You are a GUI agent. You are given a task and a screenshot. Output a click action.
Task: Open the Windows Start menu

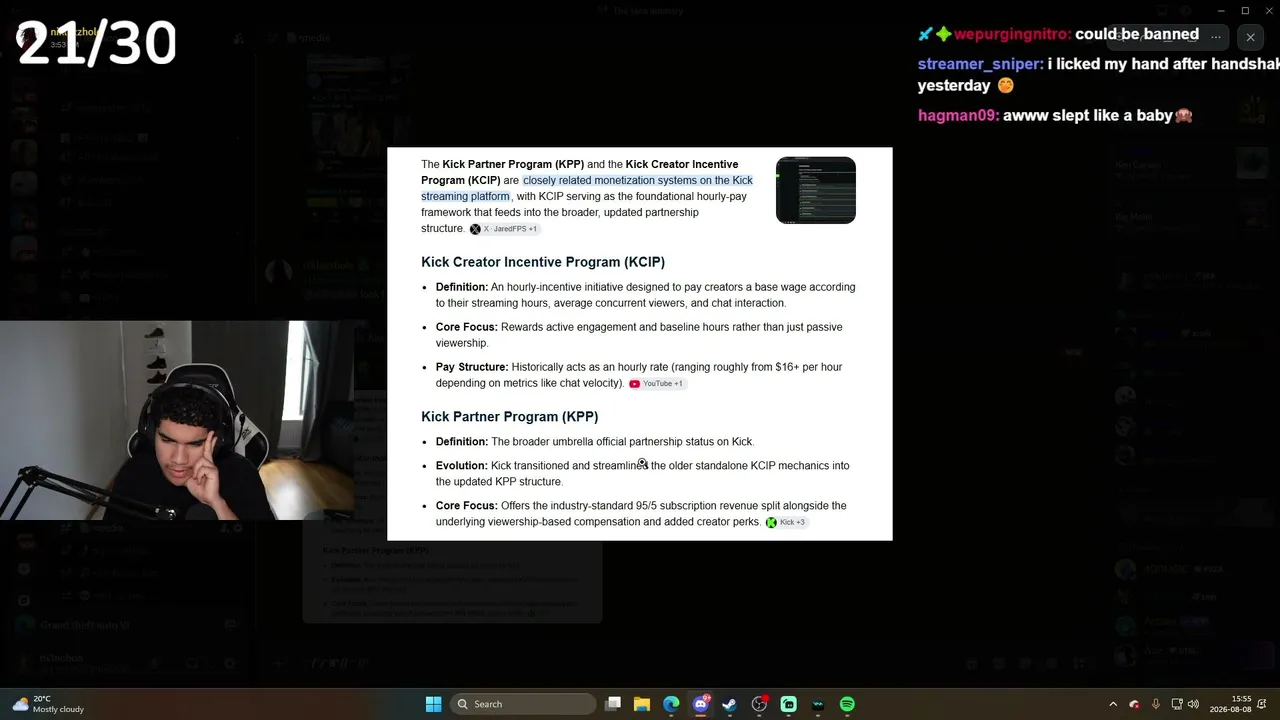433,704
